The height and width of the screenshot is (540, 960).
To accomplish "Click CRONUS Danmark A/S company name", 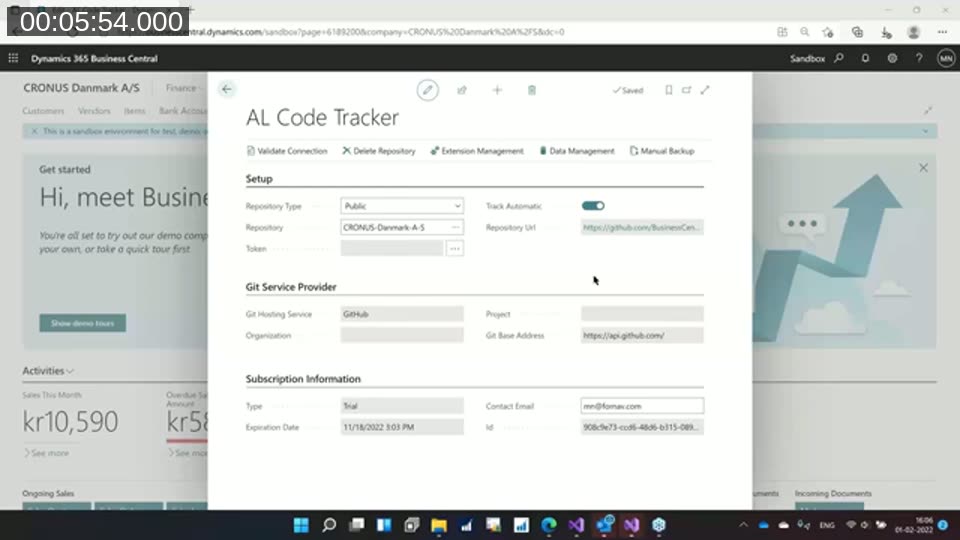I will [81, 88].
